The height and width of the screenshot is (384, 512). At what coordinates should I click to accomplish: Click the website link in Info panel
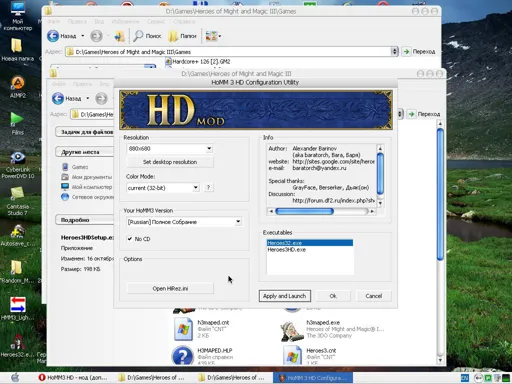[333, 162]
